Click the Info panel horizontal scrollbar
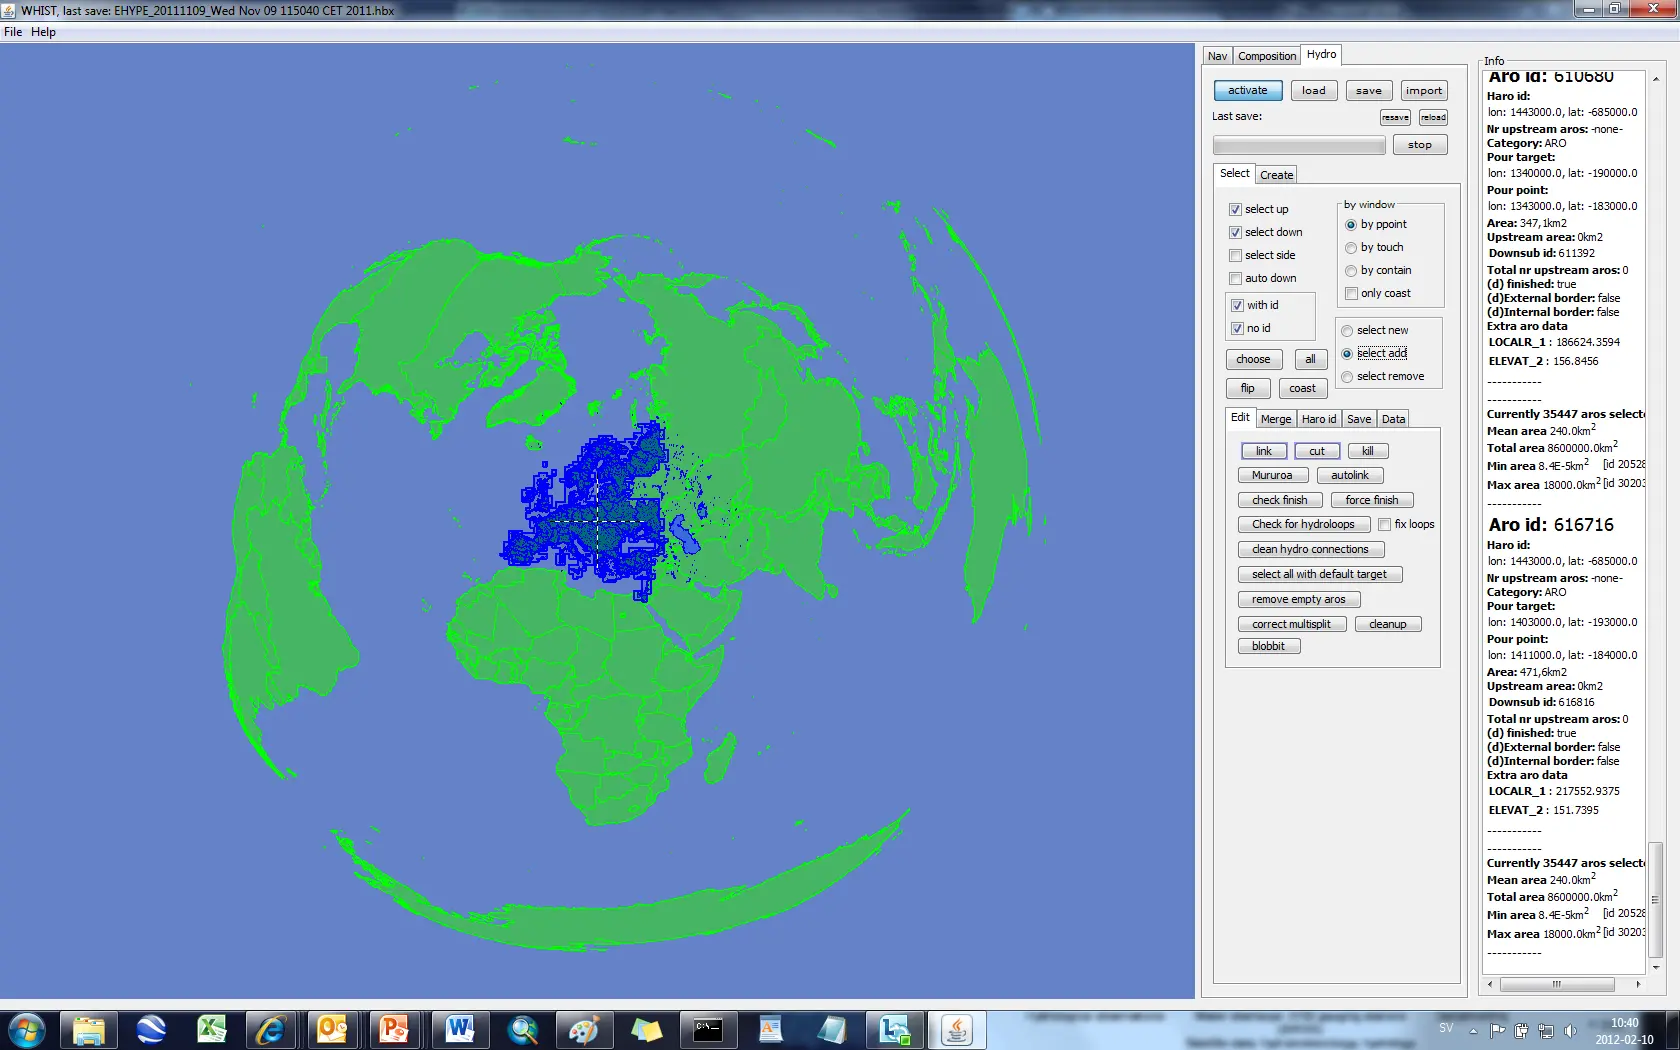Screen dimensions: 1680x1050 point(1556,984)
